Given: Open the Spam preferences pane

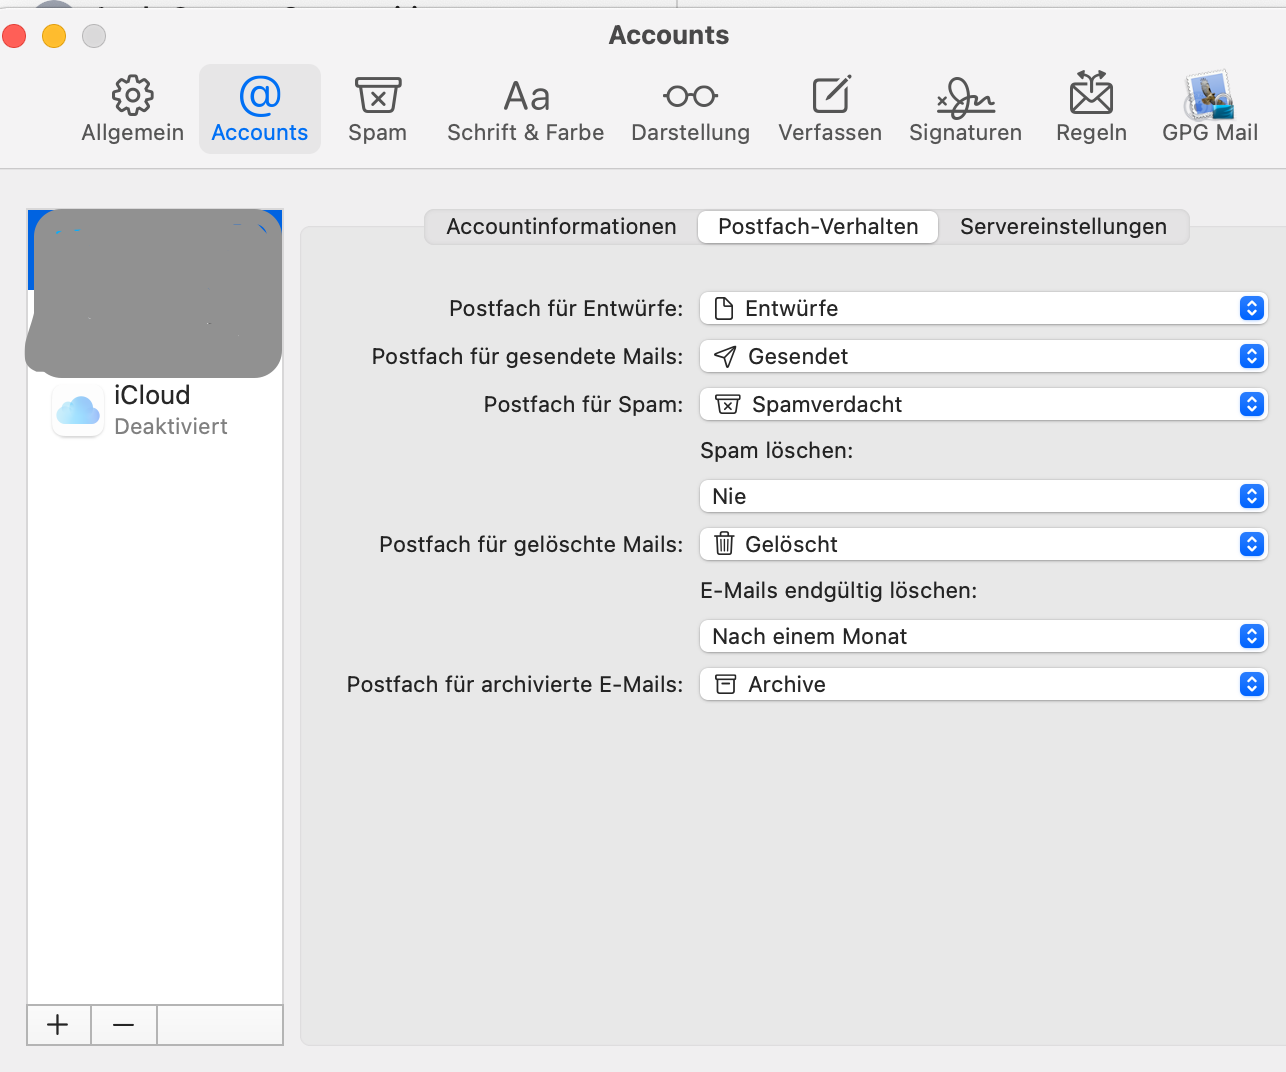Looking at the screenshot, I should pos(377,109).
